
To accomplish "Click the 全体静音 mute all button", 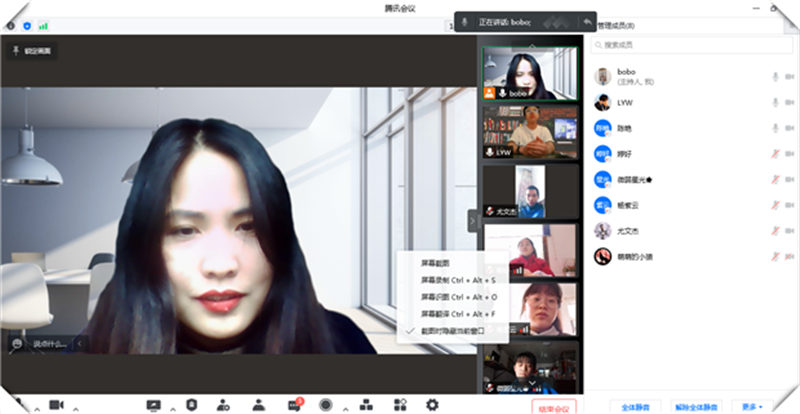I will point(636,407).
